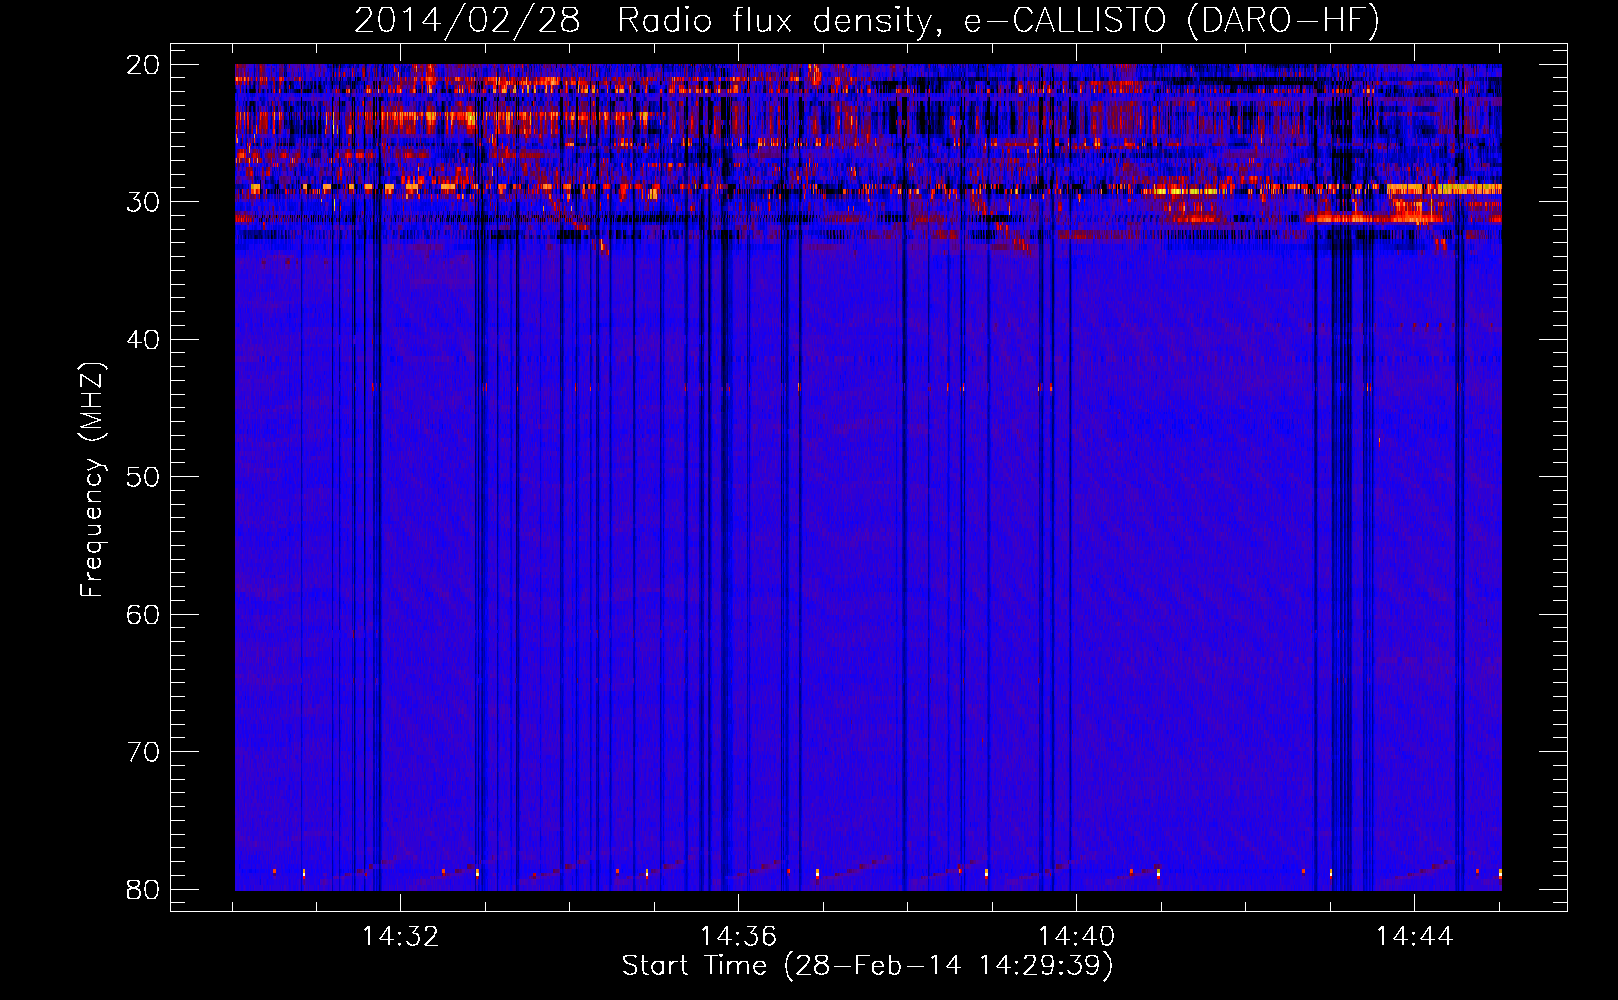The image size is (1618, 1000).
Task: Click the 14:44 time tick label
Action: (1414, 937)
